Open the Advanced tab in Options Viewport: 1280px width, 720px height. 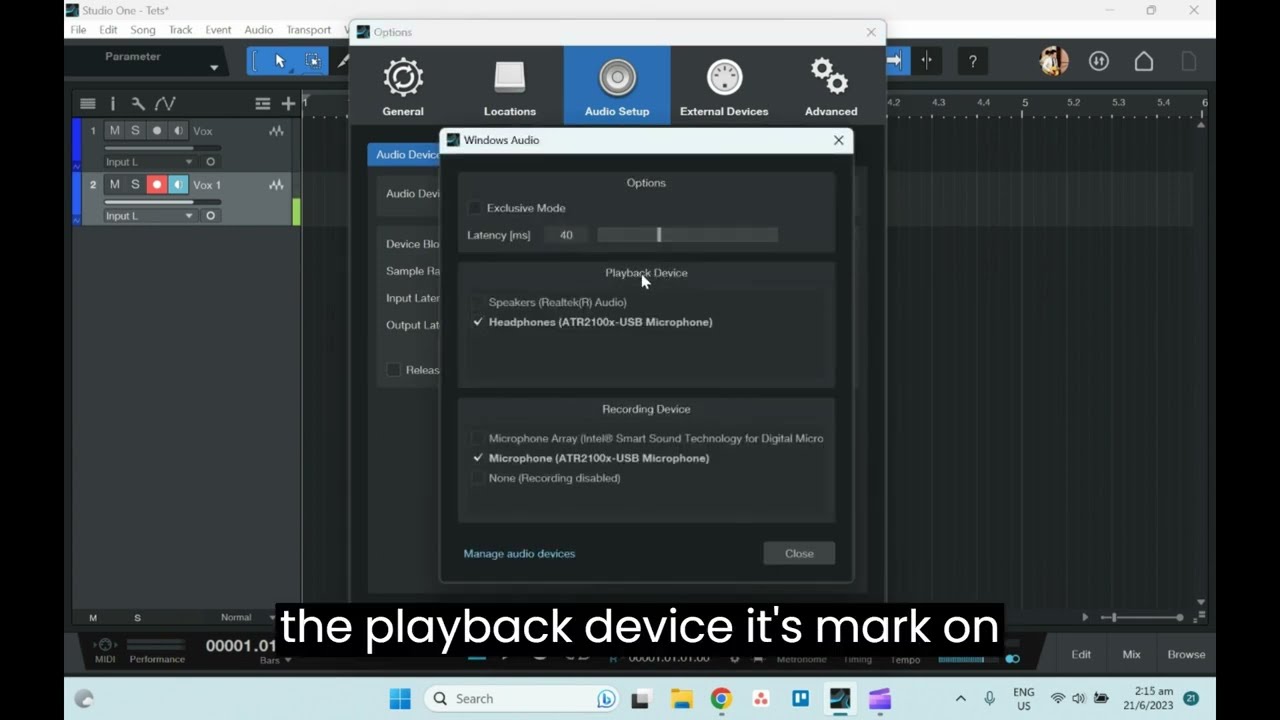click(x=831, y=86)
